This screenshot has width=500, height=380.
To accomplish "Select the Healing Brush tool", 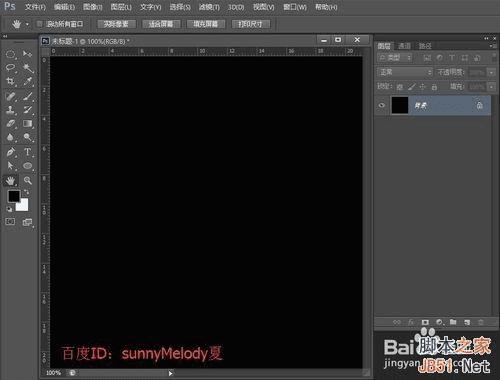I will pyautogui.click(x=11, y=96).
